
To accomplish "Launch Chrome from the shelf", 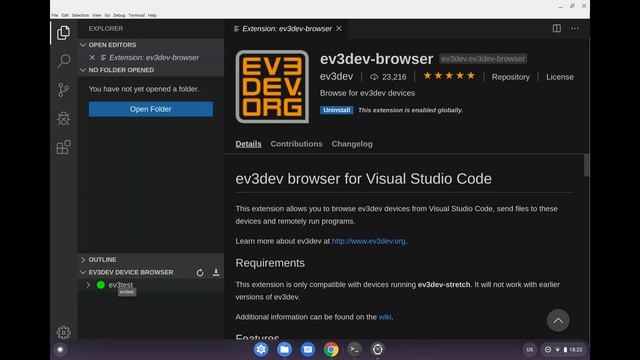I will pos(331,349).
